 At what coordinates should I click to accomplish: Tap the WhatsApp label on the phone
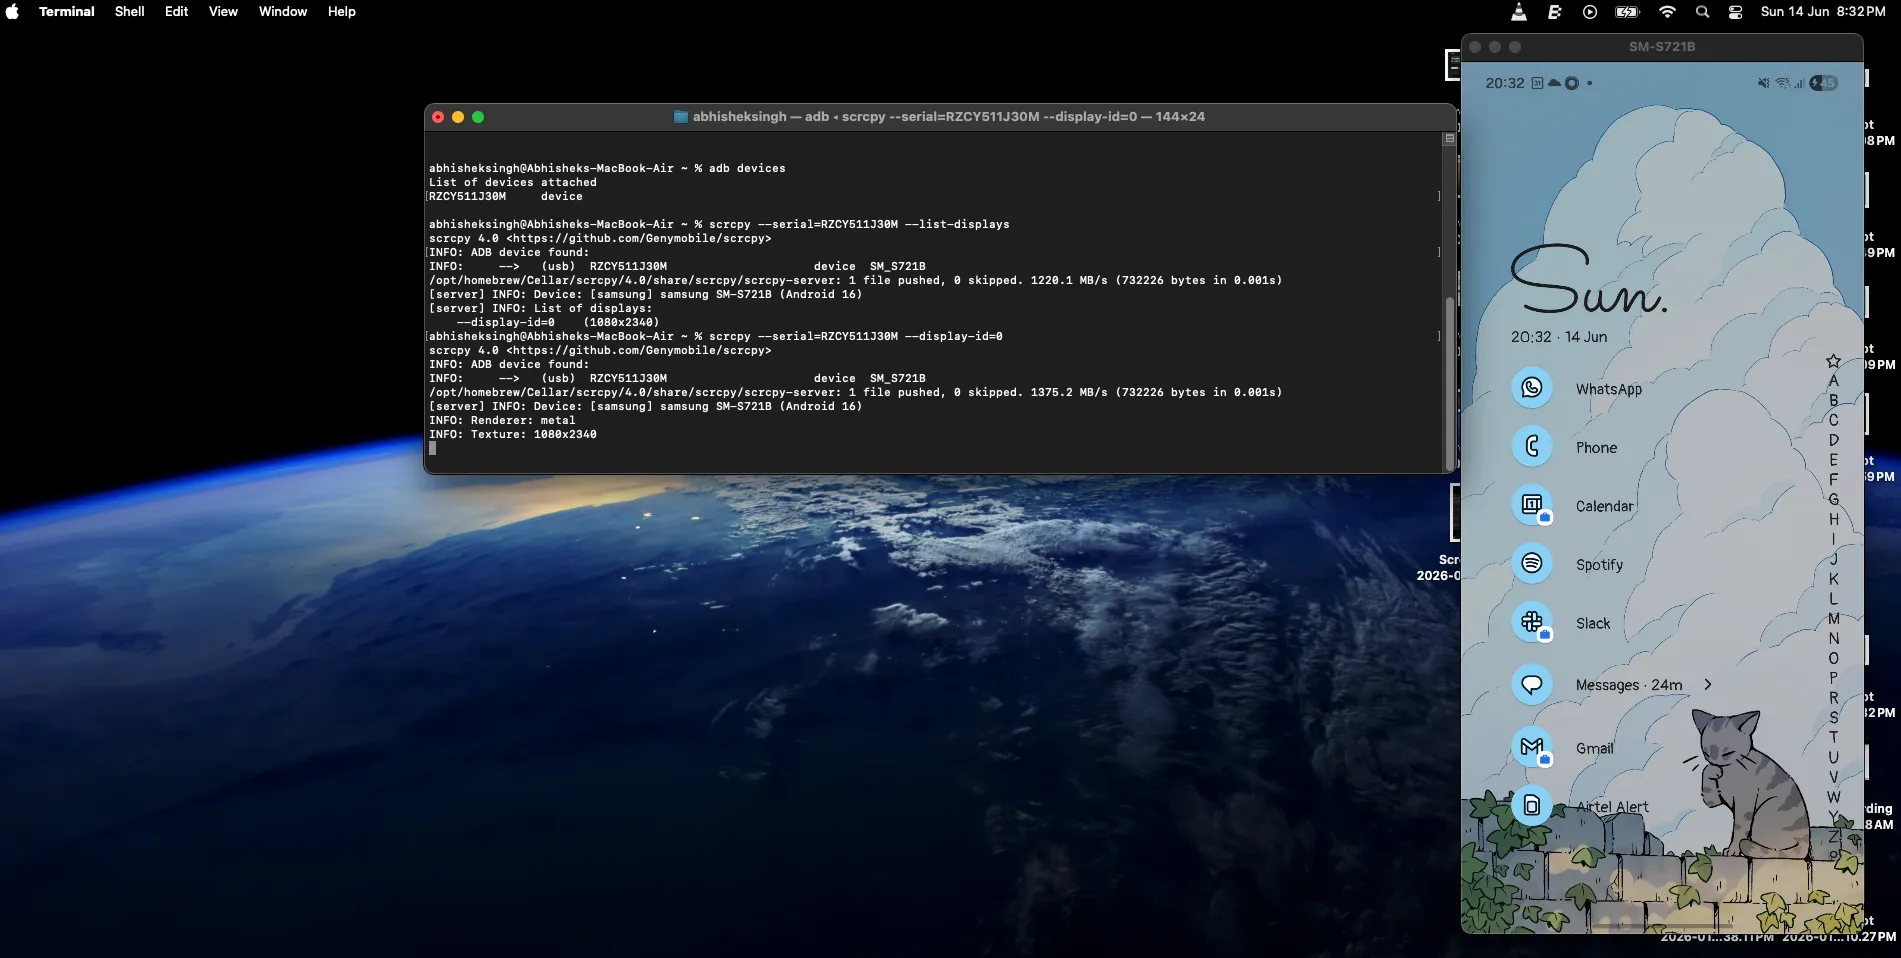1609,389
